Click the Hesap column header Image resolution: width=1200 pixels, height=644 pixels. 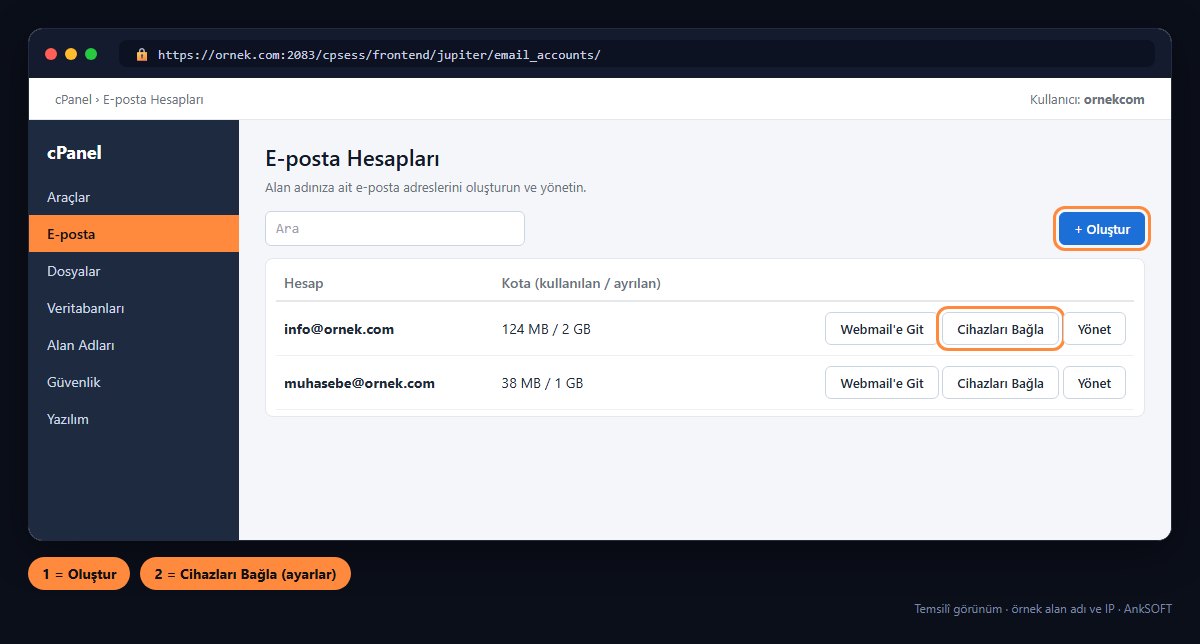[304, 284]
